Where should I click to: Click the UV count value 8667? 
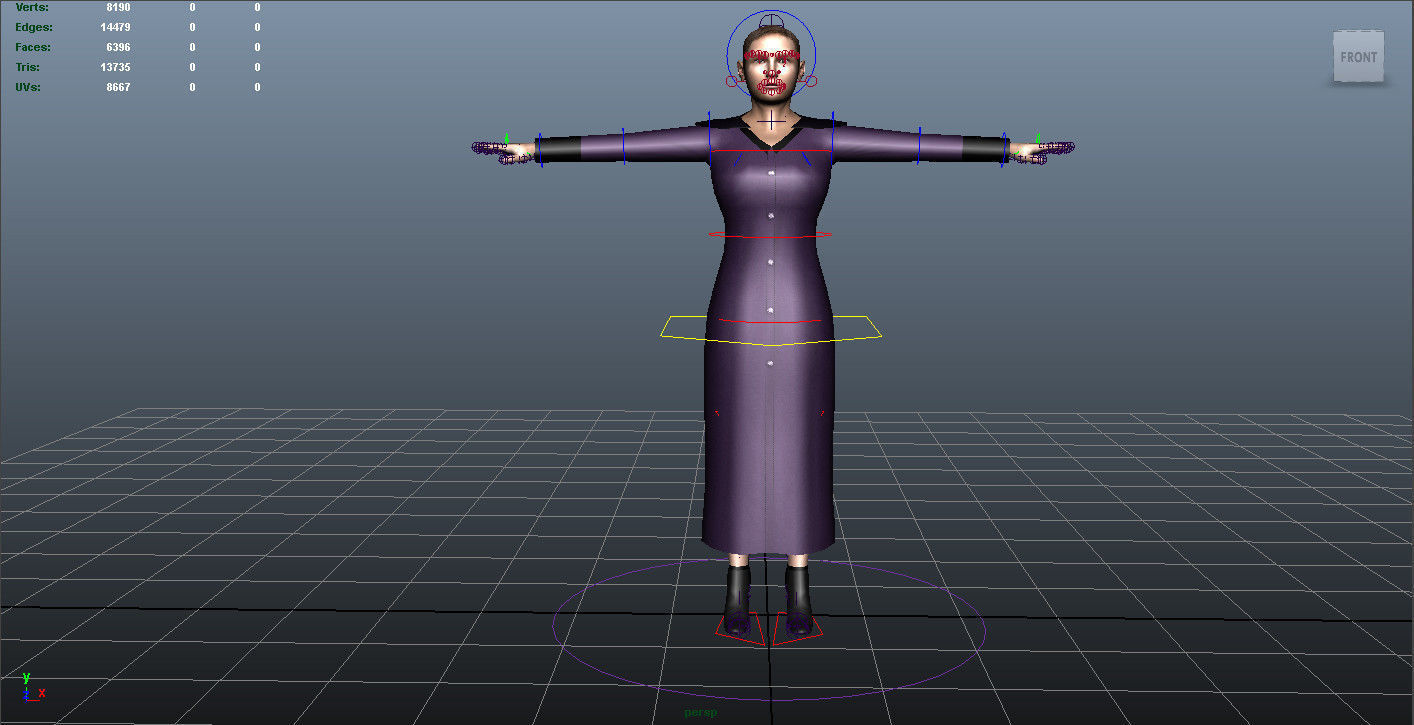tap(118, 87)
